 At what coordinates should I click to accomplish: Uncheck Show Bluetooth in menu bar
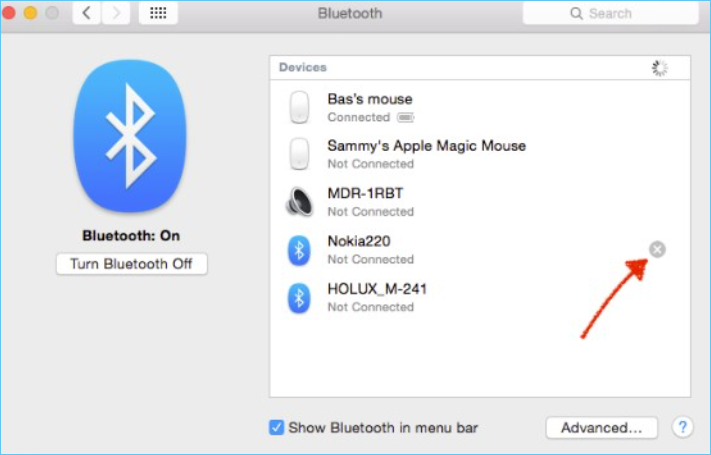pyautogui.click(x=277, y=427)
